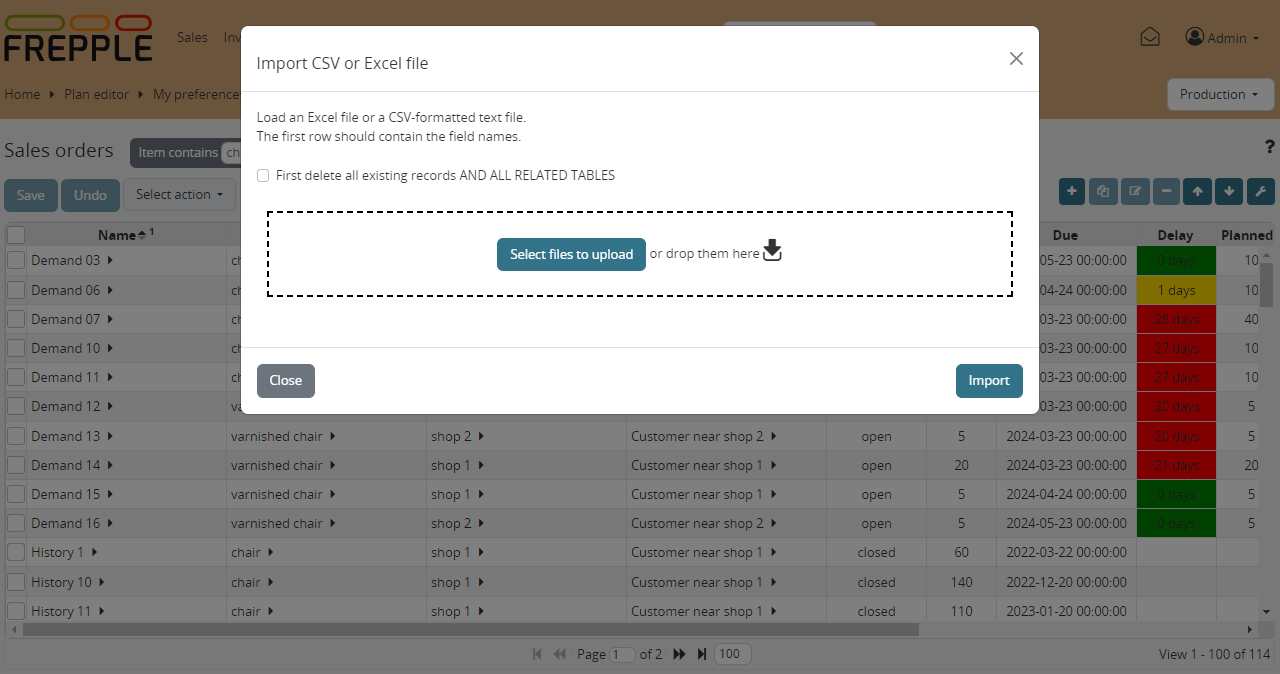Screen dimensions: 1280x674
Task: Expand the Select action dropdown
Action: click(180, 195)
